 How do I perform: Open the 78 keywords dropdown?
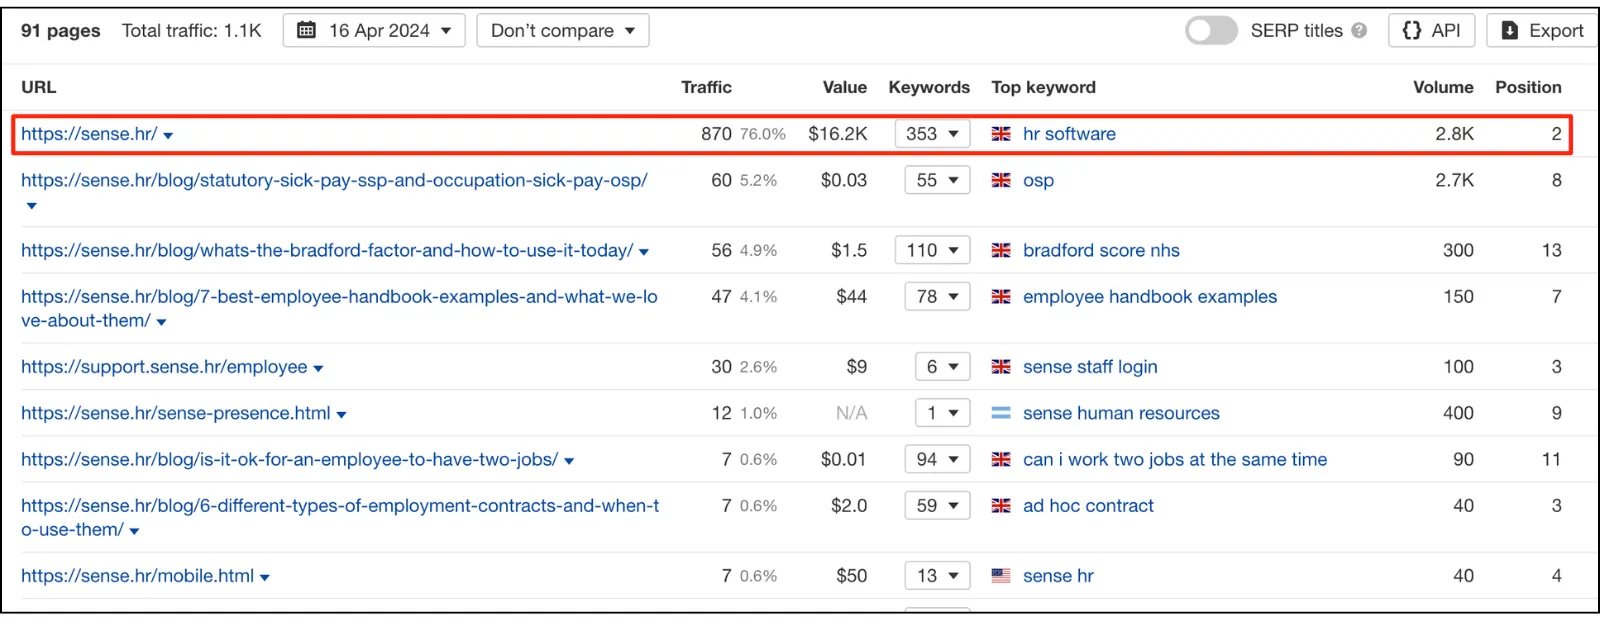937,297
